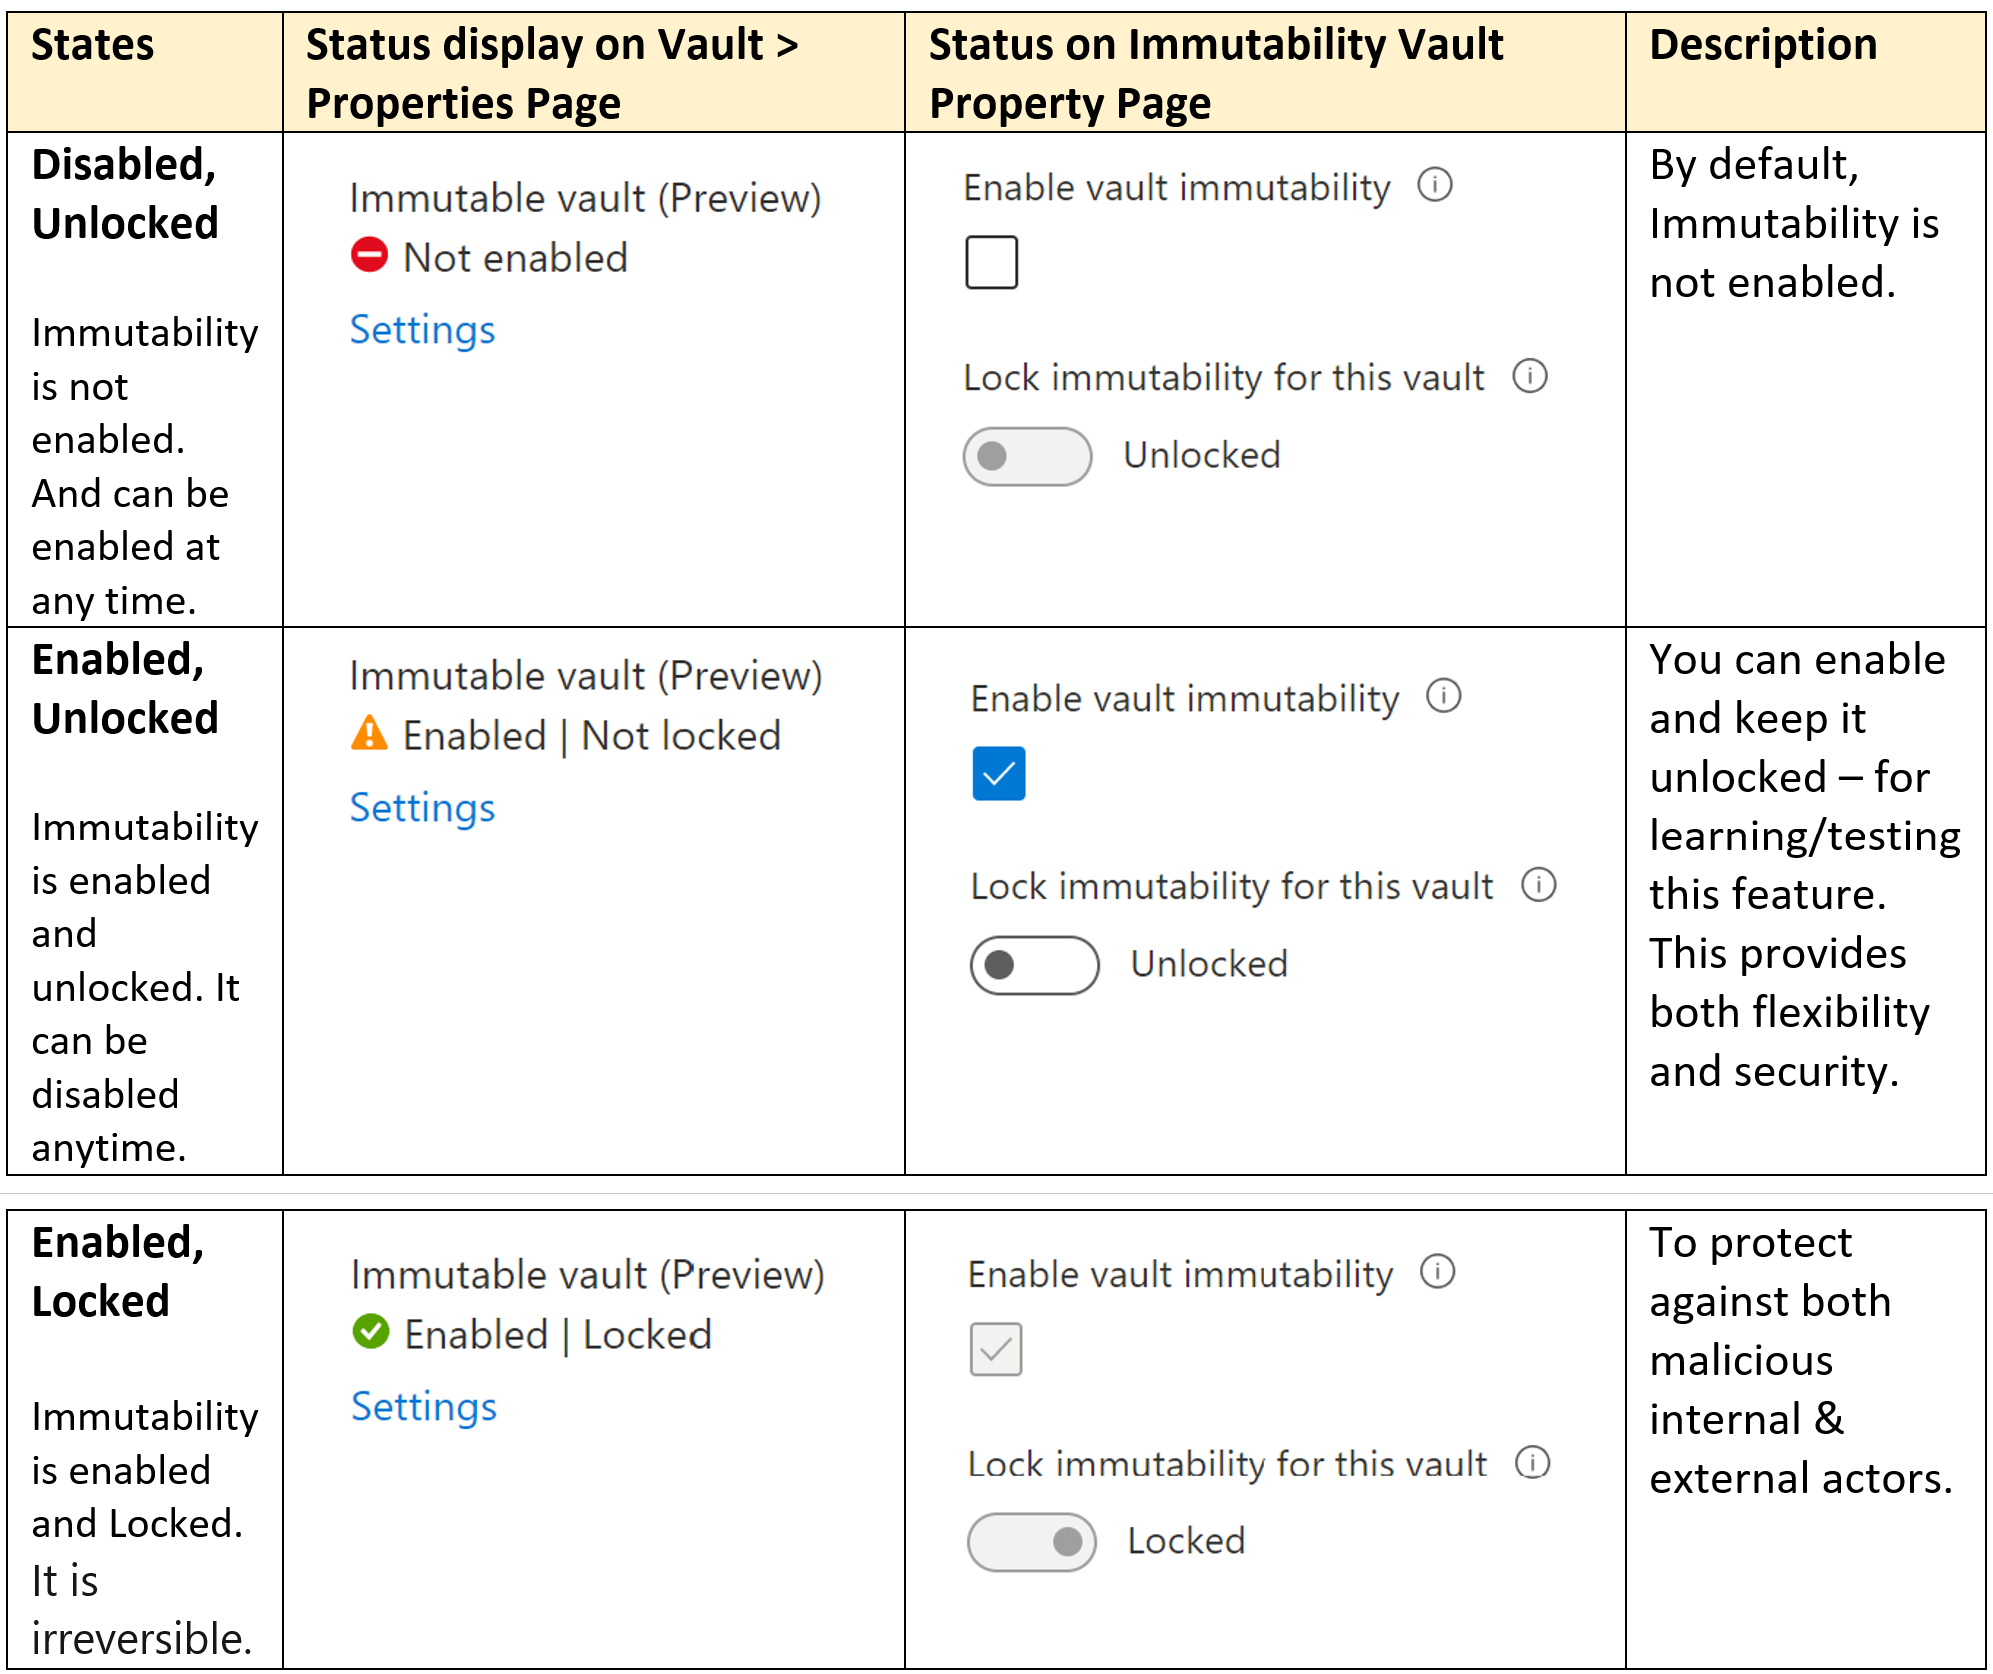Open Settings link under Not enabled status

(422, 330)
